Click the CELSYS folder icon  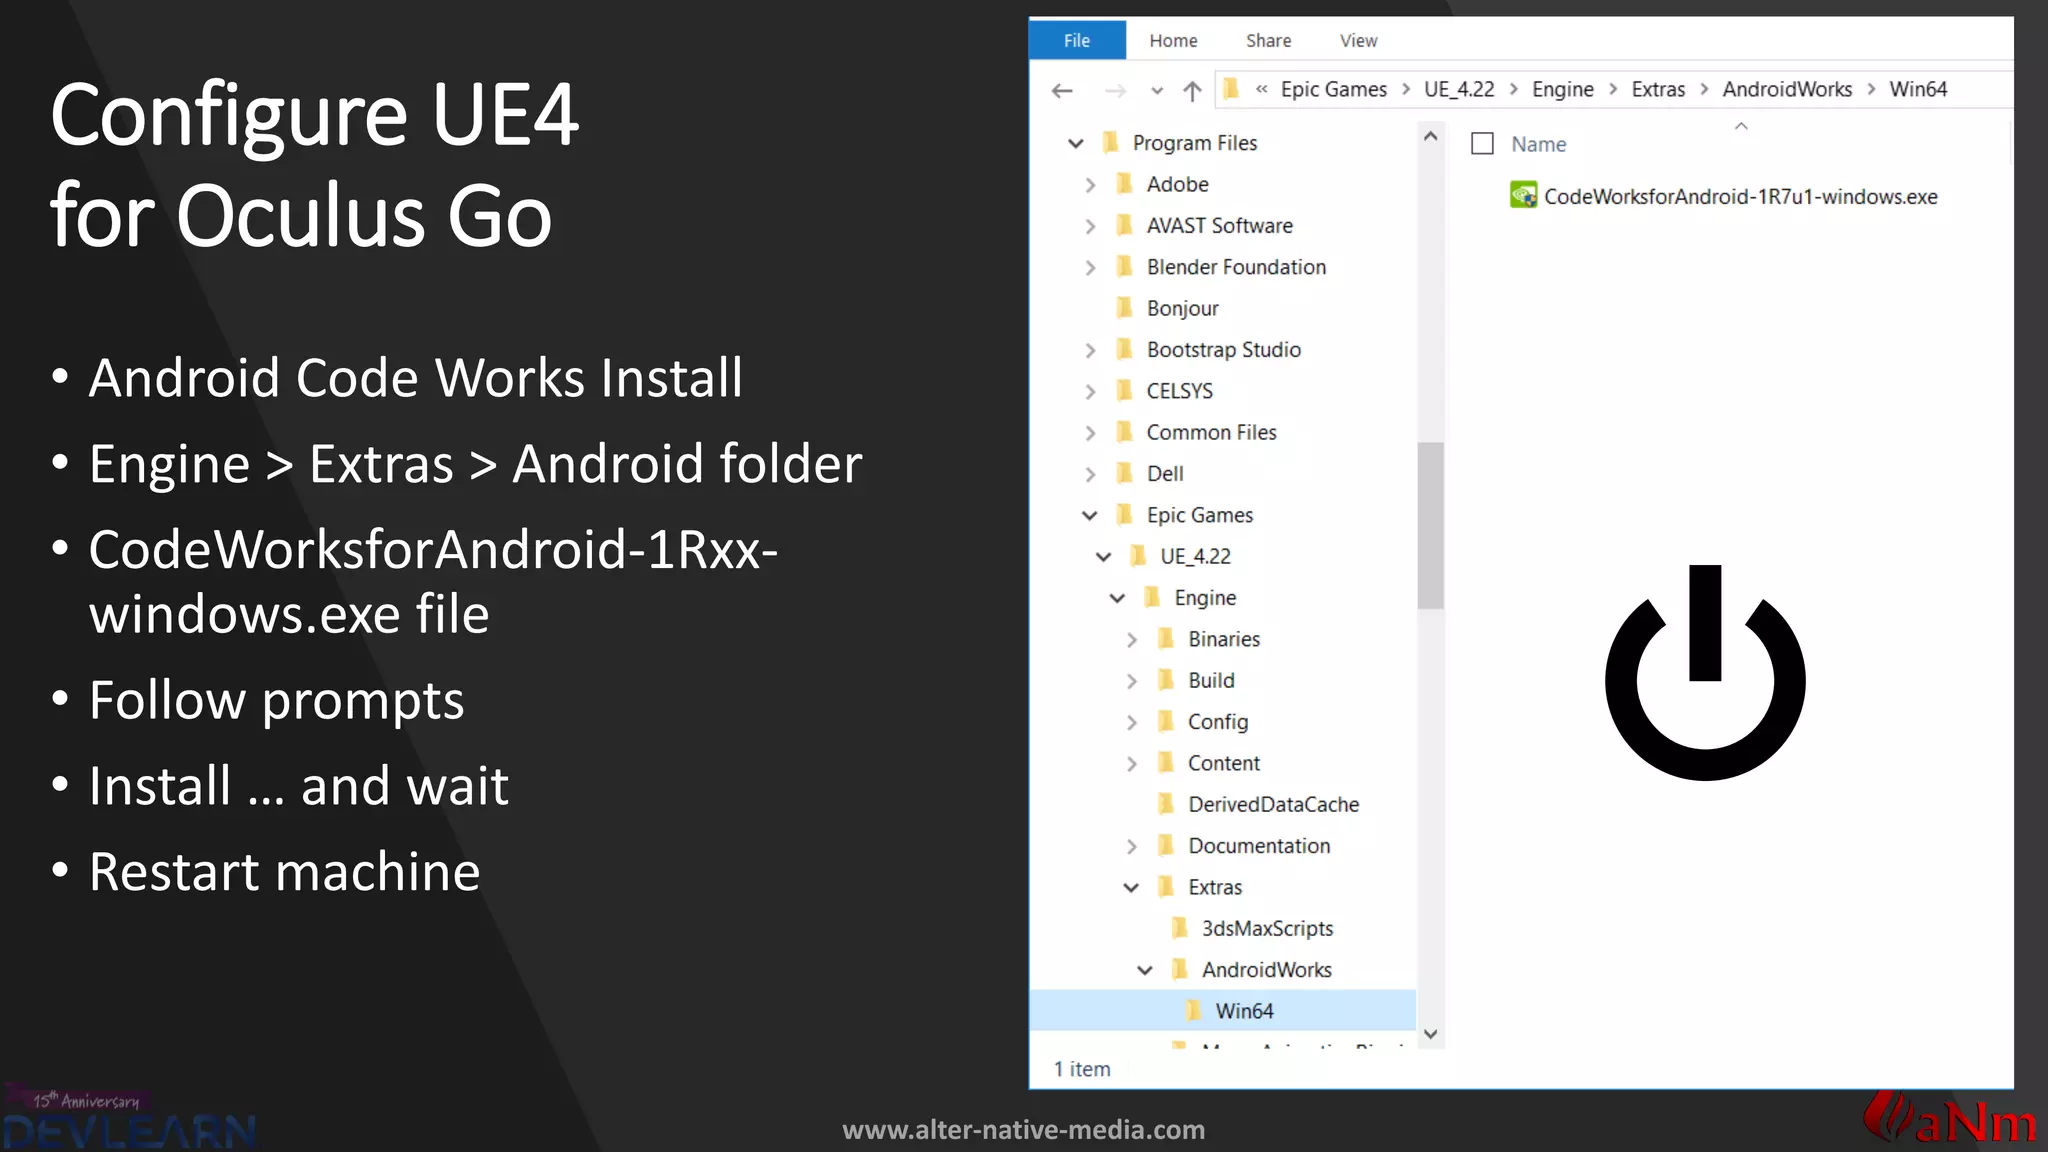pos(1125,390)
